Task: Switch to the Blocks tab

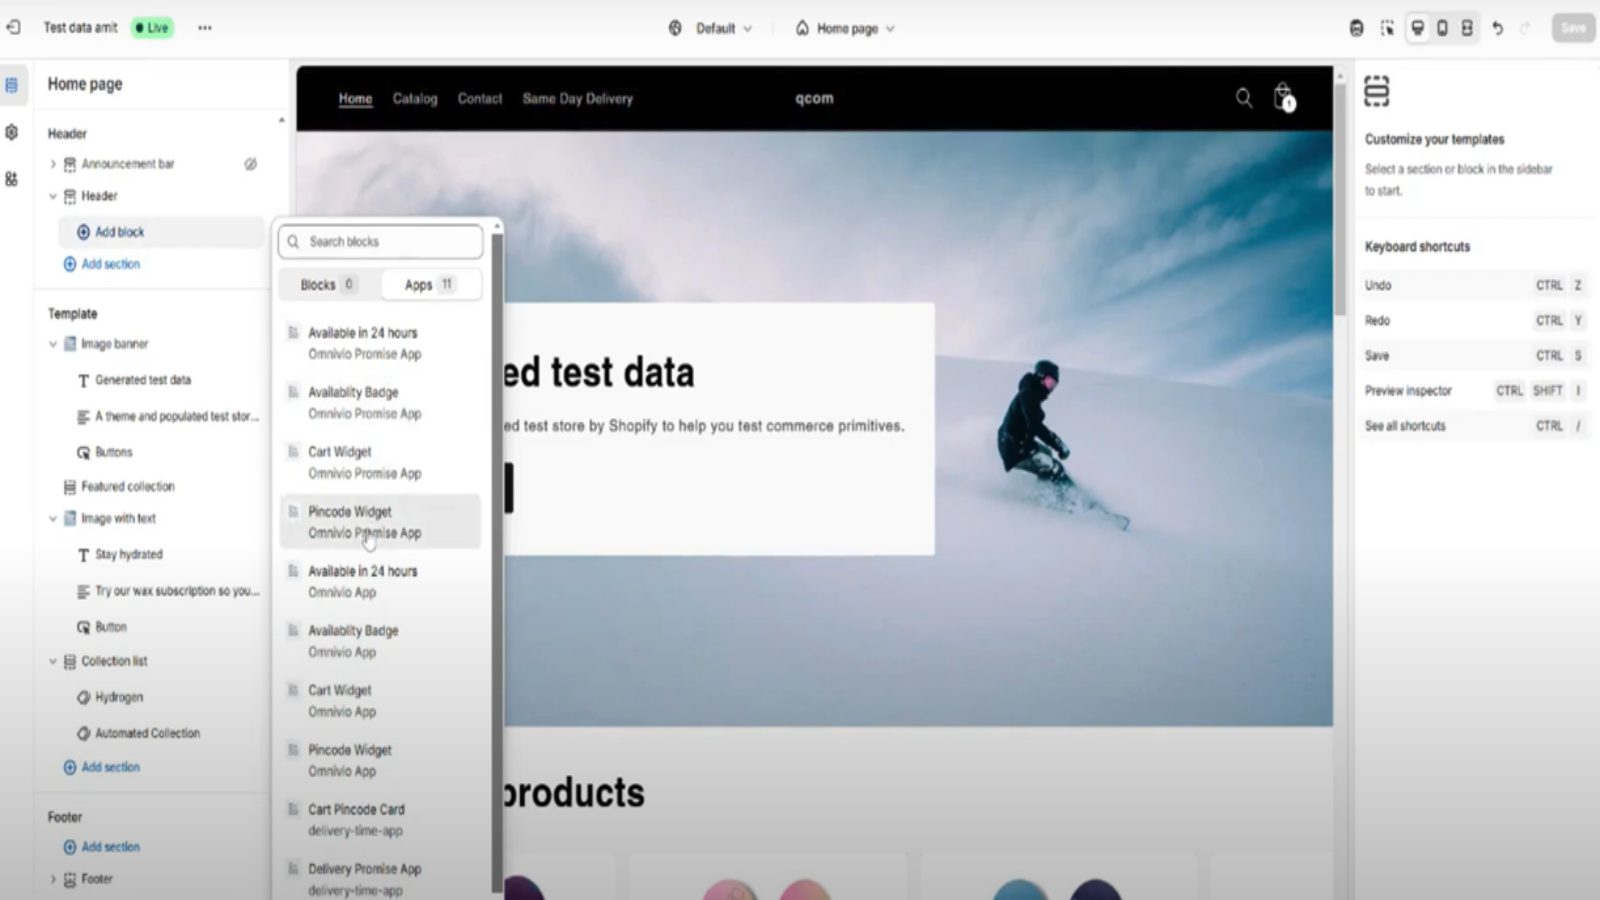Action: 329,285
